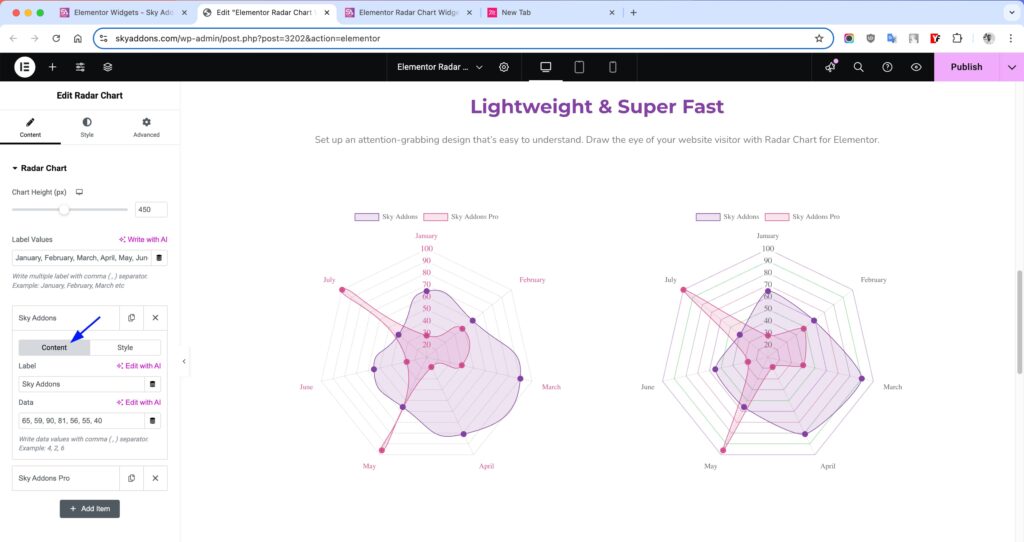Click the Label text field
Screen dimensions: 1024x542
click(x=82, y=384)
